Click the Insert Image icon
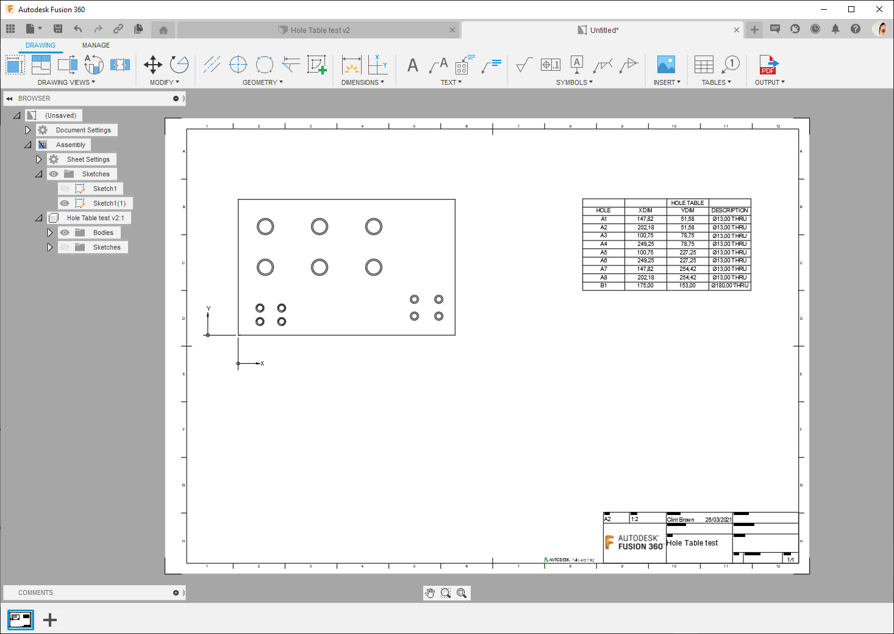This screenshot has height=634, width=894. tap(665, 65)
